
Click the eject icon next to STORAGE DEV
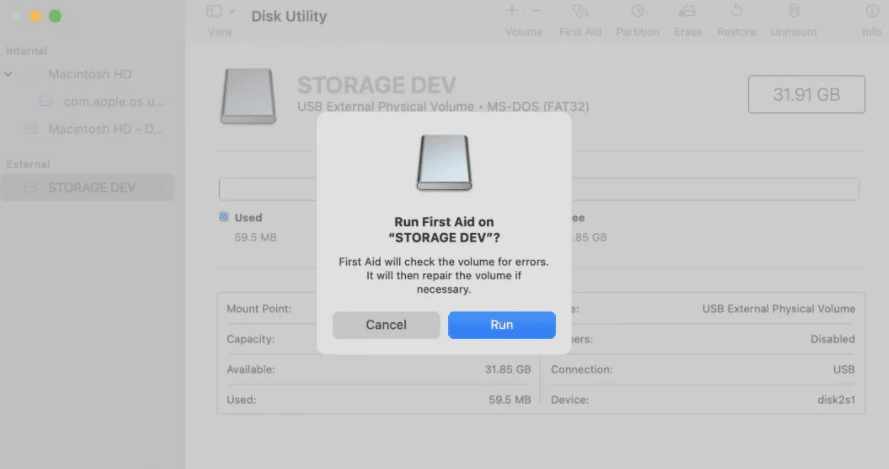160,188
